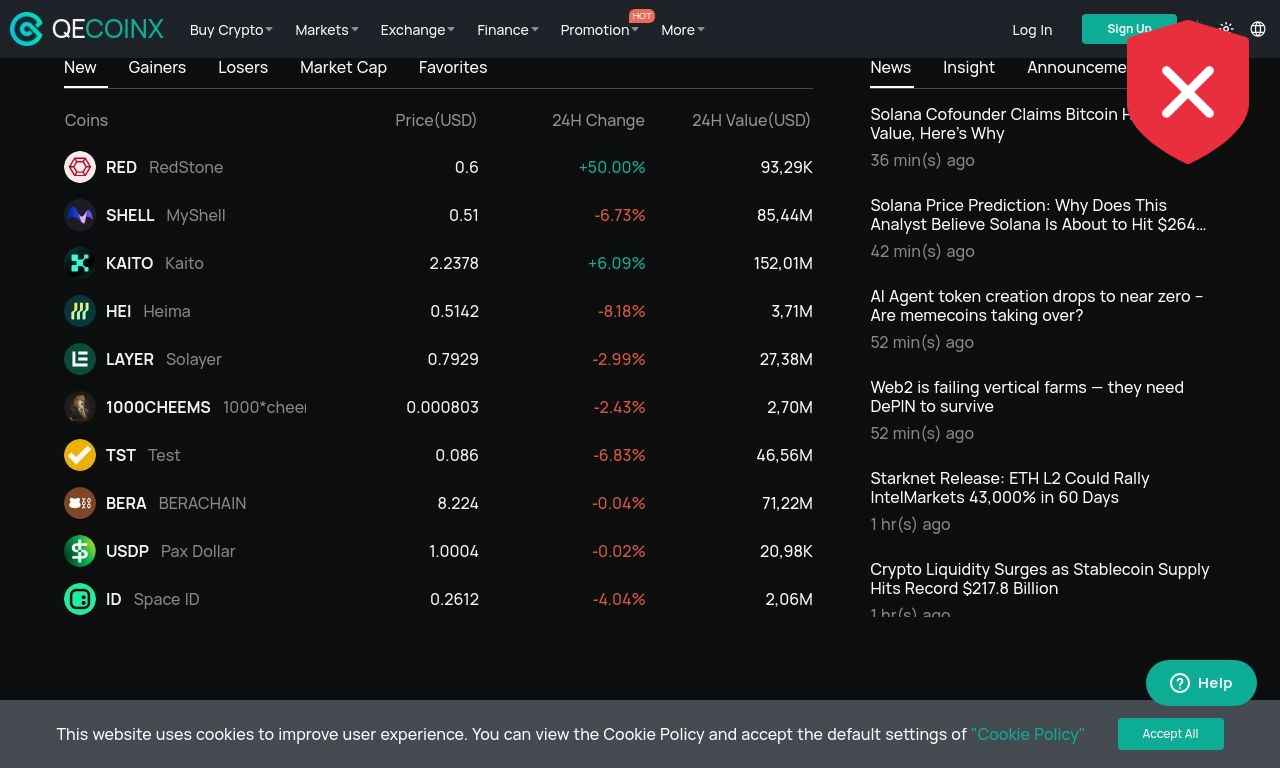Screen dimensions: 1280x768
Task: Expand the Exchange dropdown menu
Action: [417, 30]
